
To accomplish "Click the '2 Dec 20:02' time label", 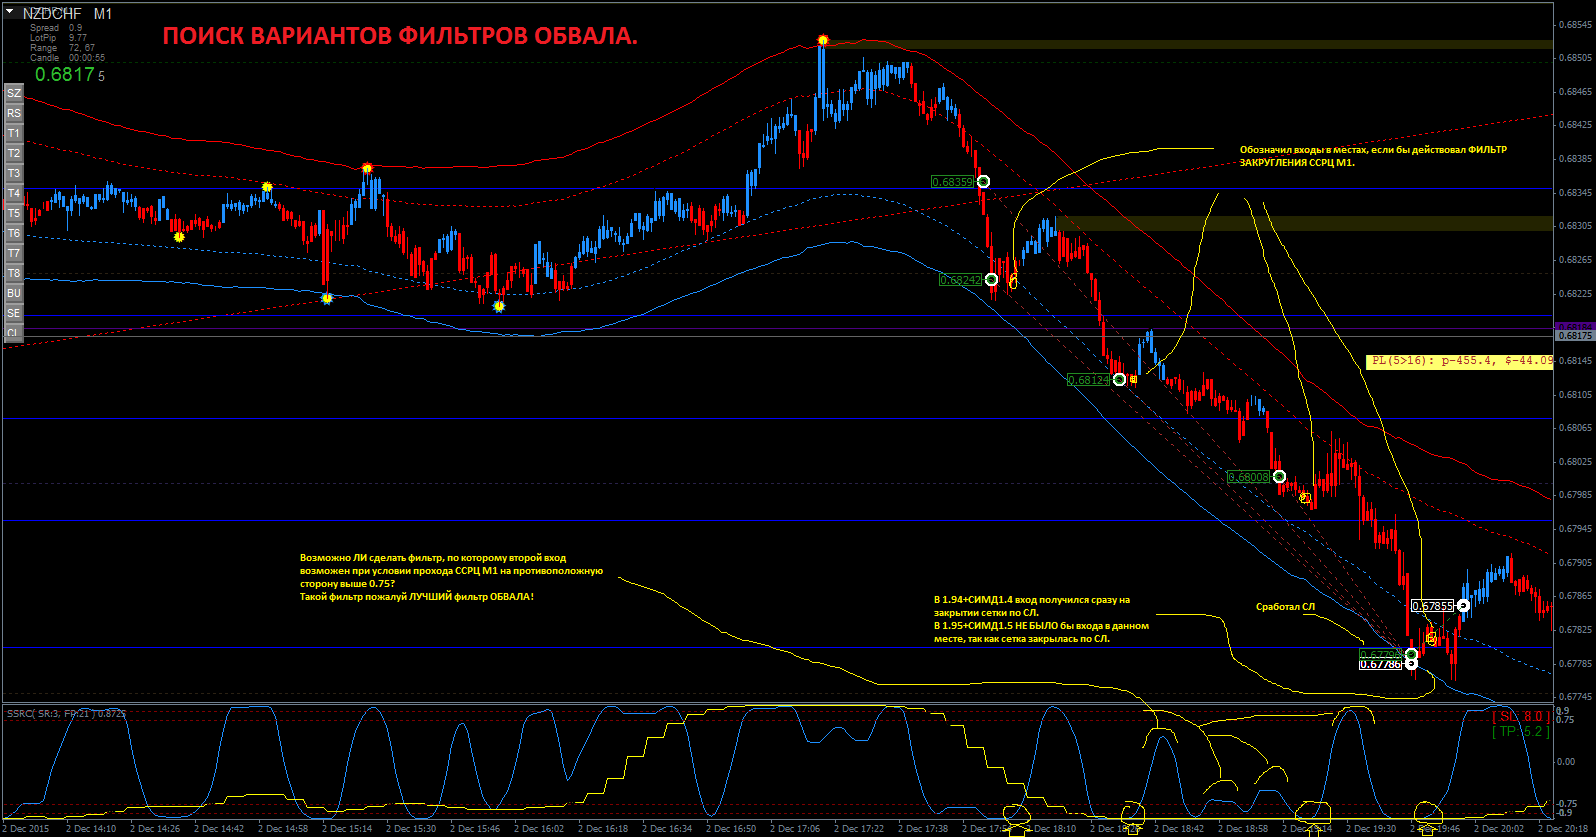I will click(x=1499, y=829).
